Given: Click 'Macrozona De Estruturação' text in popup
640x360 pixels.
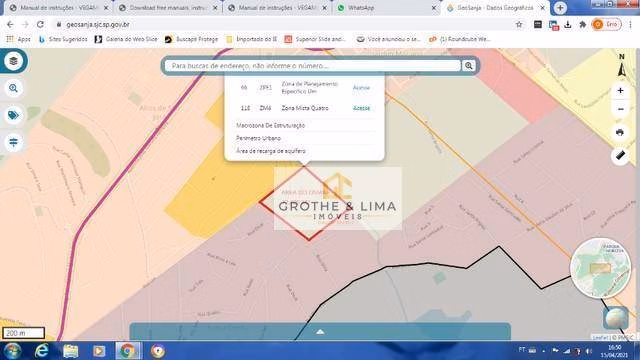Looking at the screenshot, I should point(271,125).
